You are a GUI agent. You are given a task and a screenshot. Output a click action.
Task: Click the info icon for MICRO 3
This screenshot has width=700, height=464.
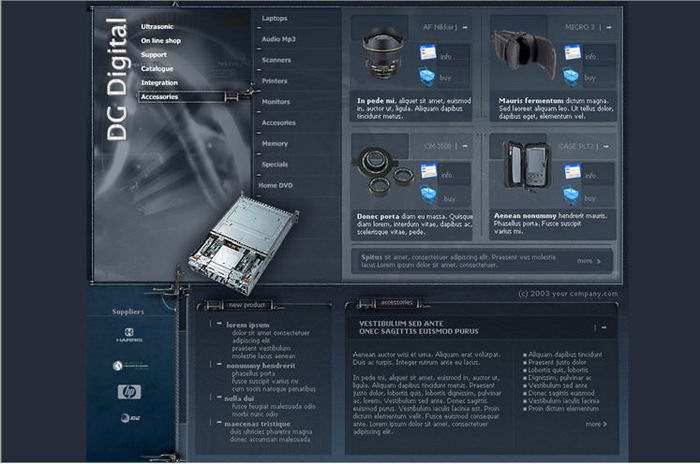coord(571,52)
